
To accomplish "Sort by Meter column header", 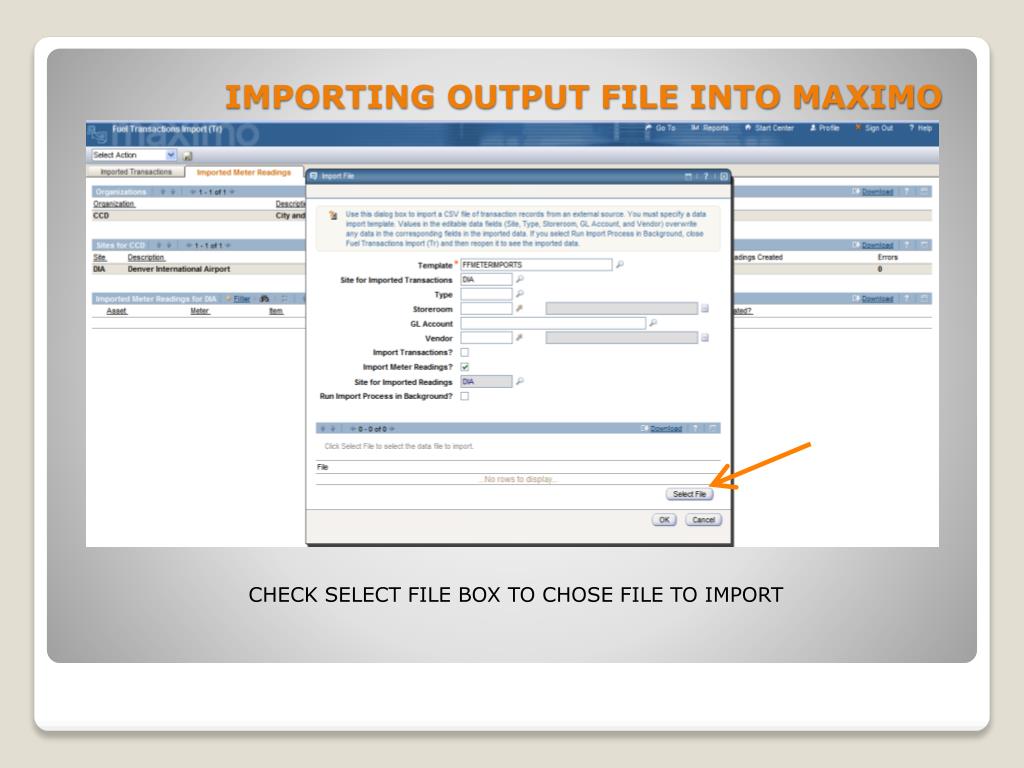I will 199,311.
